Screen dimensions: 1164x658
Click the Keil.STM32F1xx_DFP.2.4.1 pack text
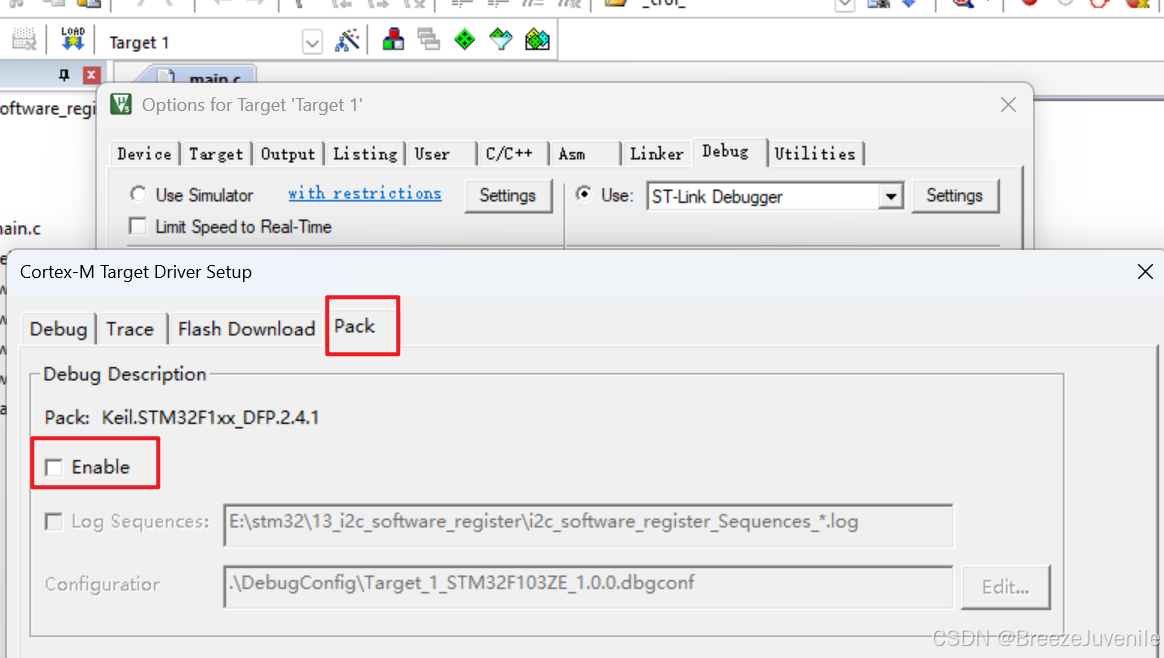pyautogui.click(x=211, y=417)
